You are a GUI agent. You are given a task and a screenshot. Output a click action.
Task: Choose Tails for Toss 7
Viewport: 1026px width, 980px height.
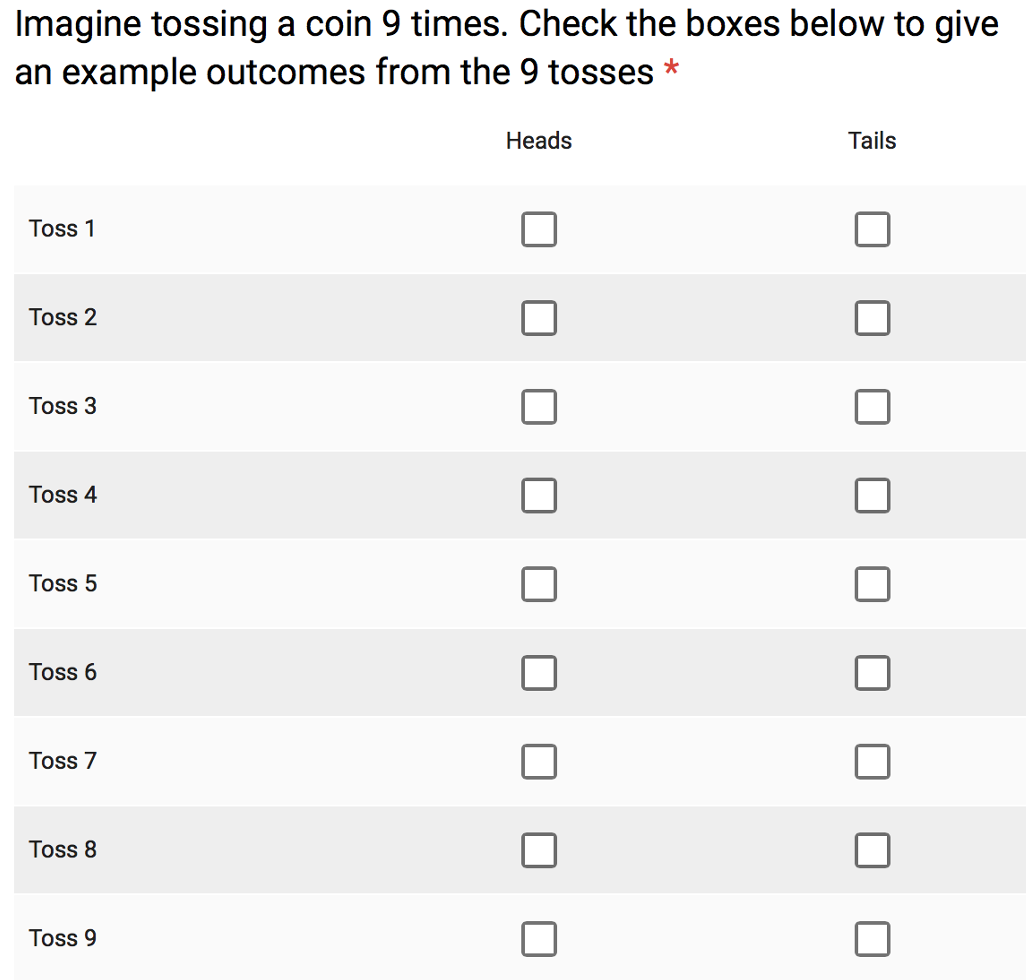coord(872,762)
